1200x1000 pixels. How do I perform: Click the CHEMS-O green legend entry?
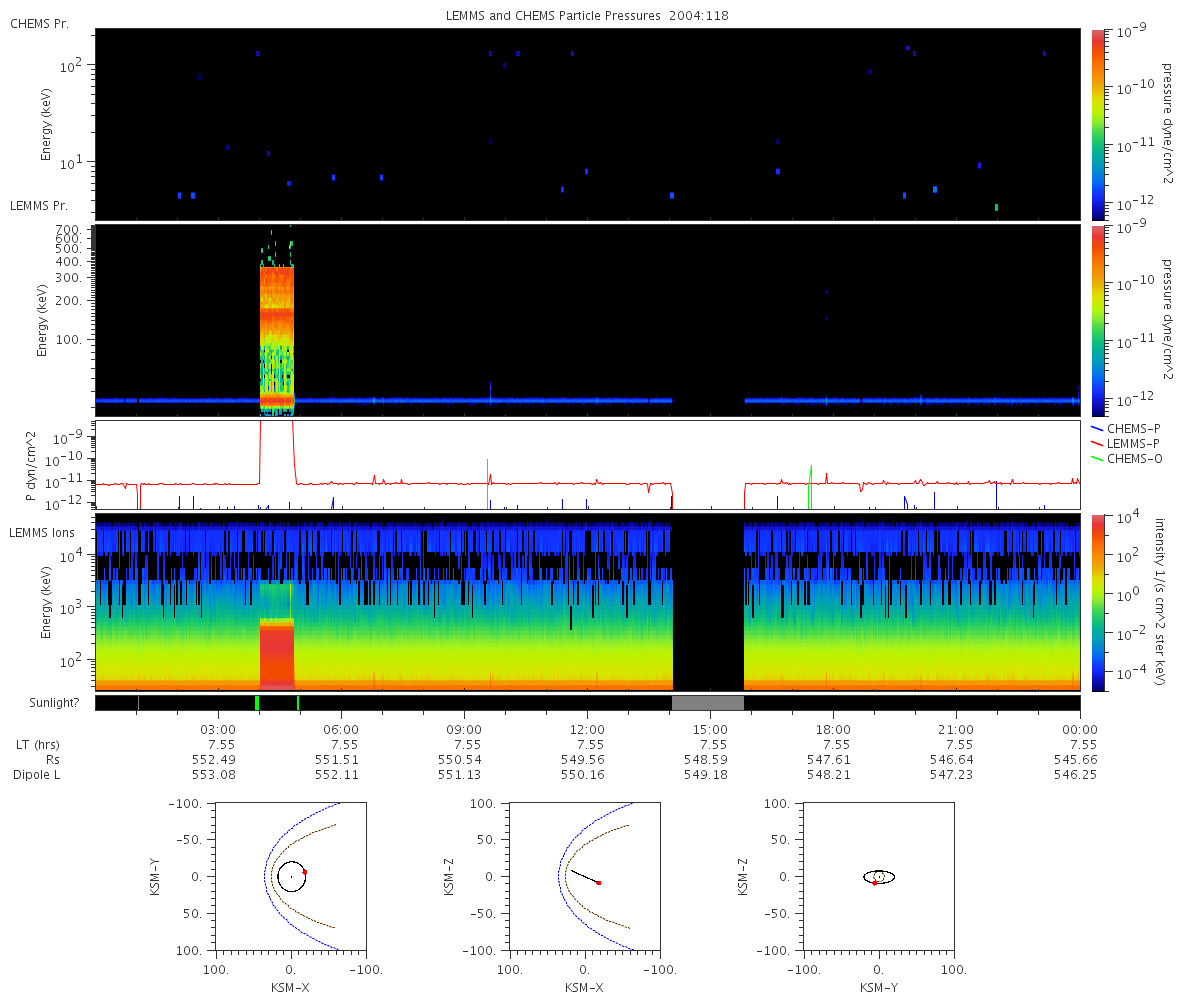tap(1125, 458)
